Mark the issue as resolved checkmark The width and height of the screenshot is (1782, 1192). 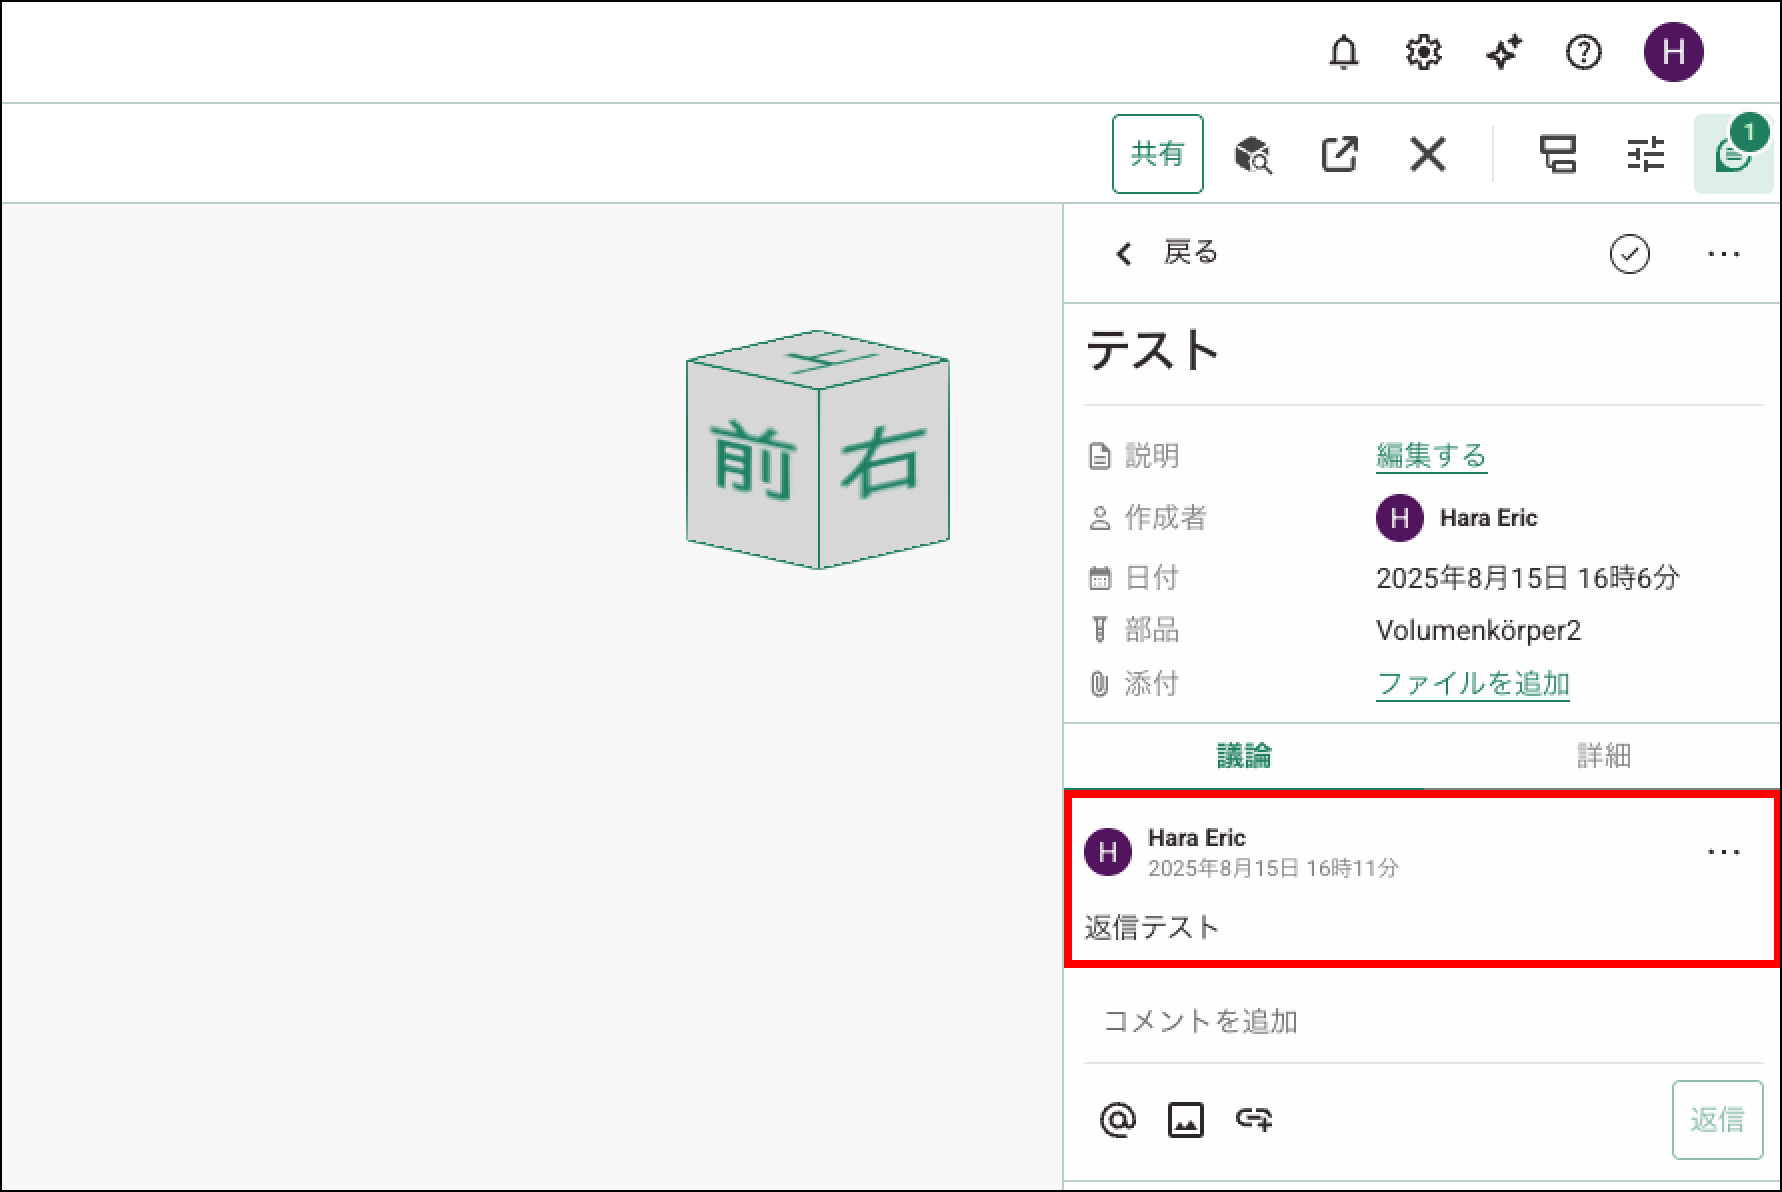pos(1629,254)
